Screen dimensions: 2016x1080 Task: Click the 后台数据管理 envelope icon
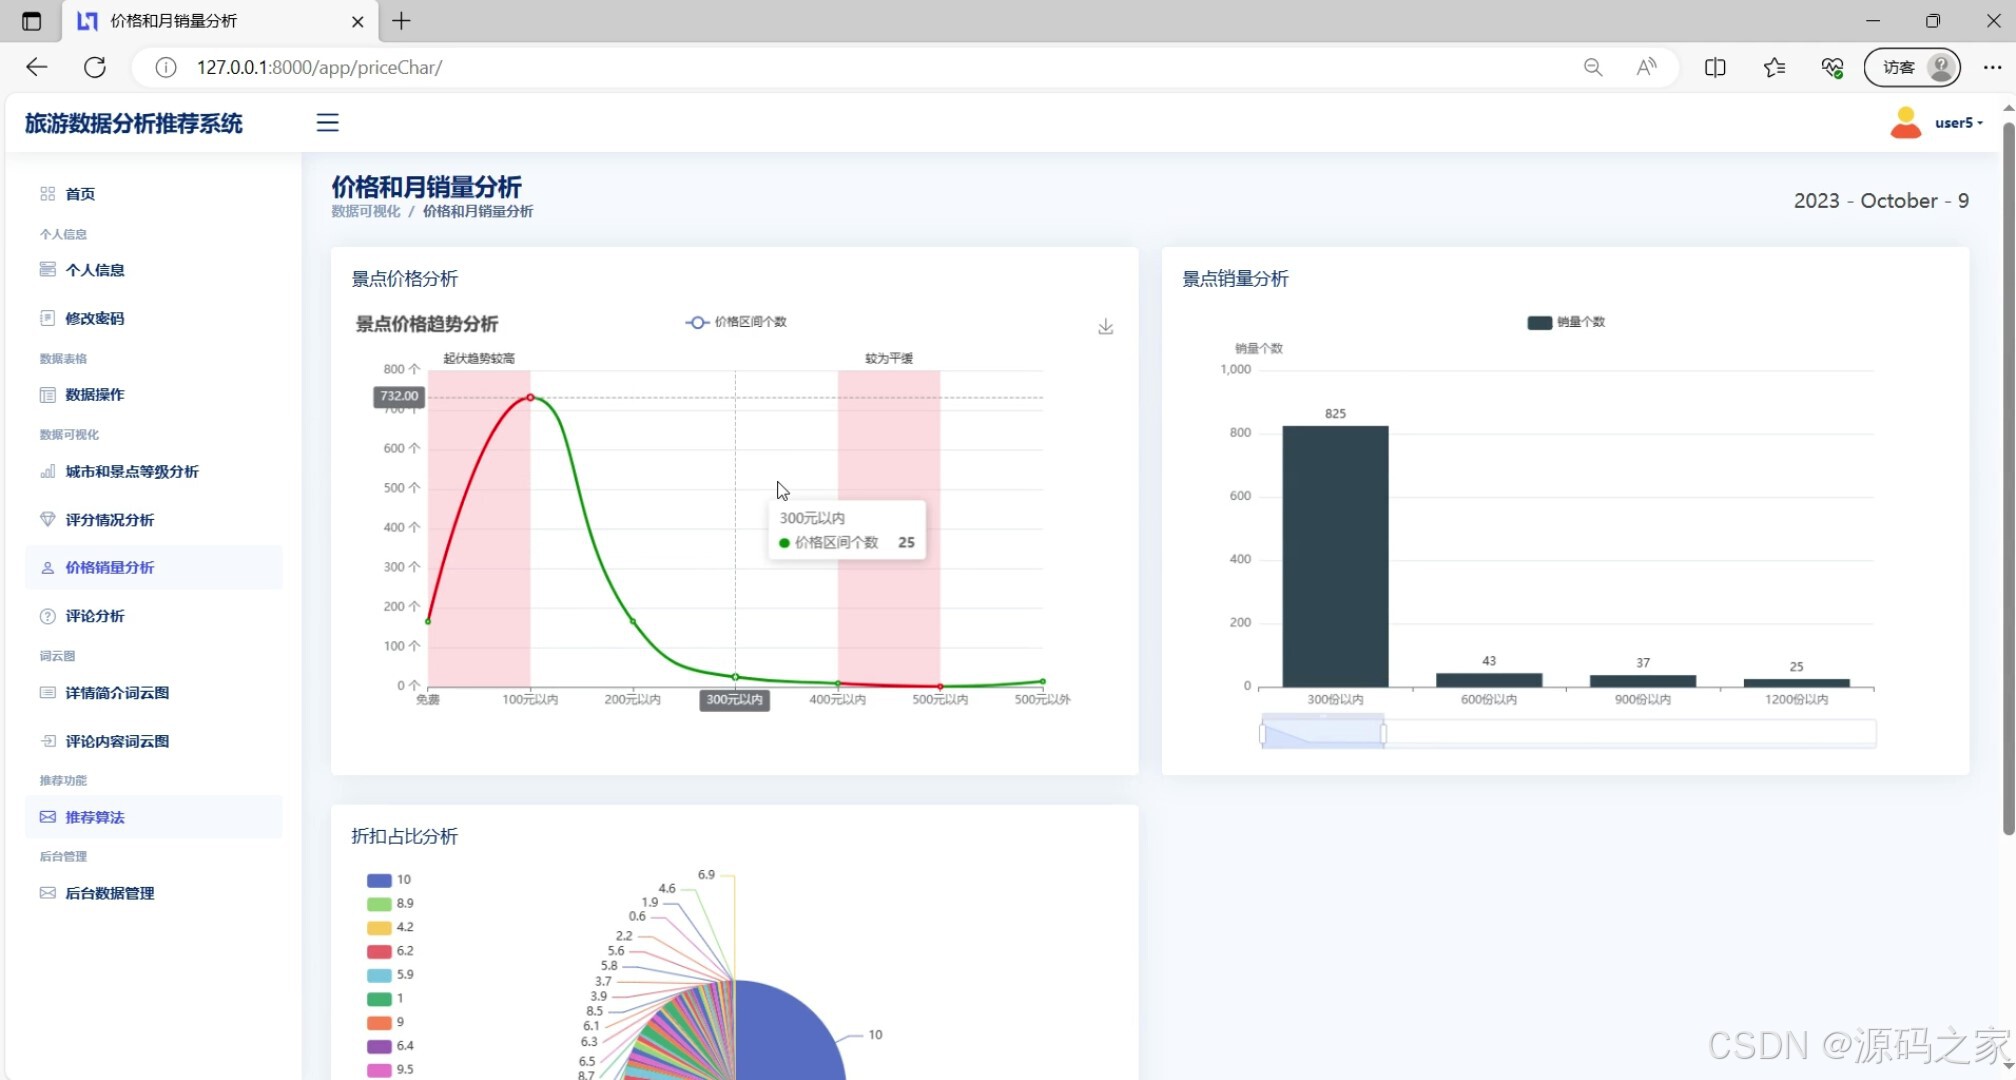tap(47, 893)
